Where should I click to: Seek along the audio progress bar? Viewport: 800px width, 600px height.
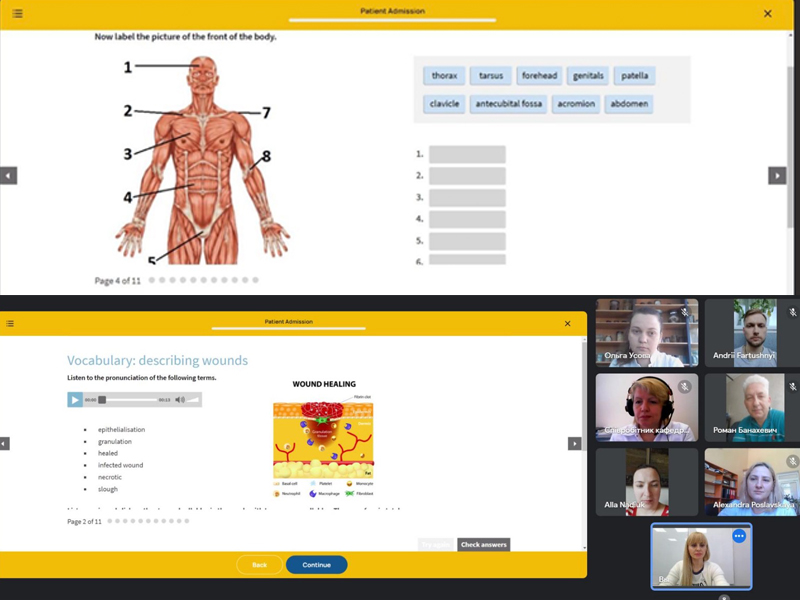[128, 400]
